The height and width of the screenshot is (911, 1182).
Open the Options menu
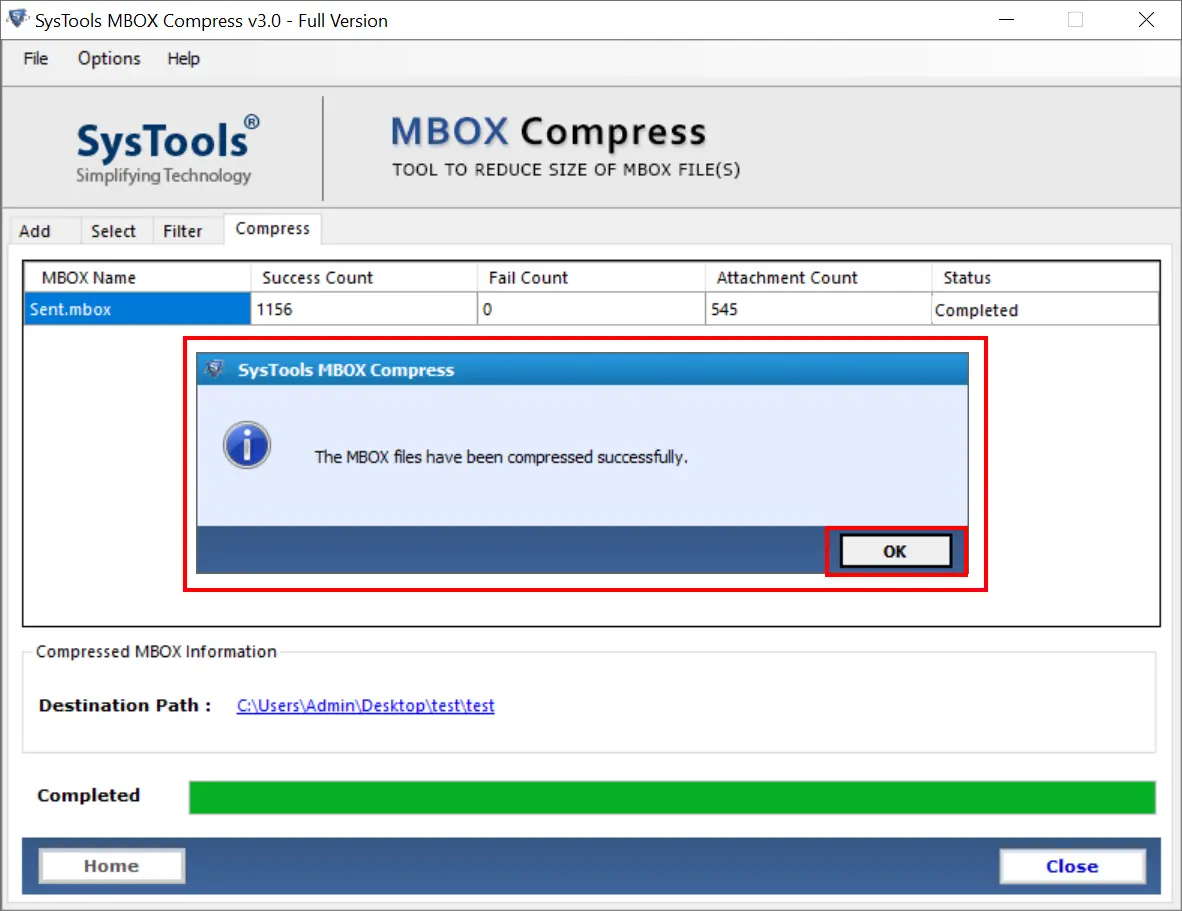click(109, 59)
